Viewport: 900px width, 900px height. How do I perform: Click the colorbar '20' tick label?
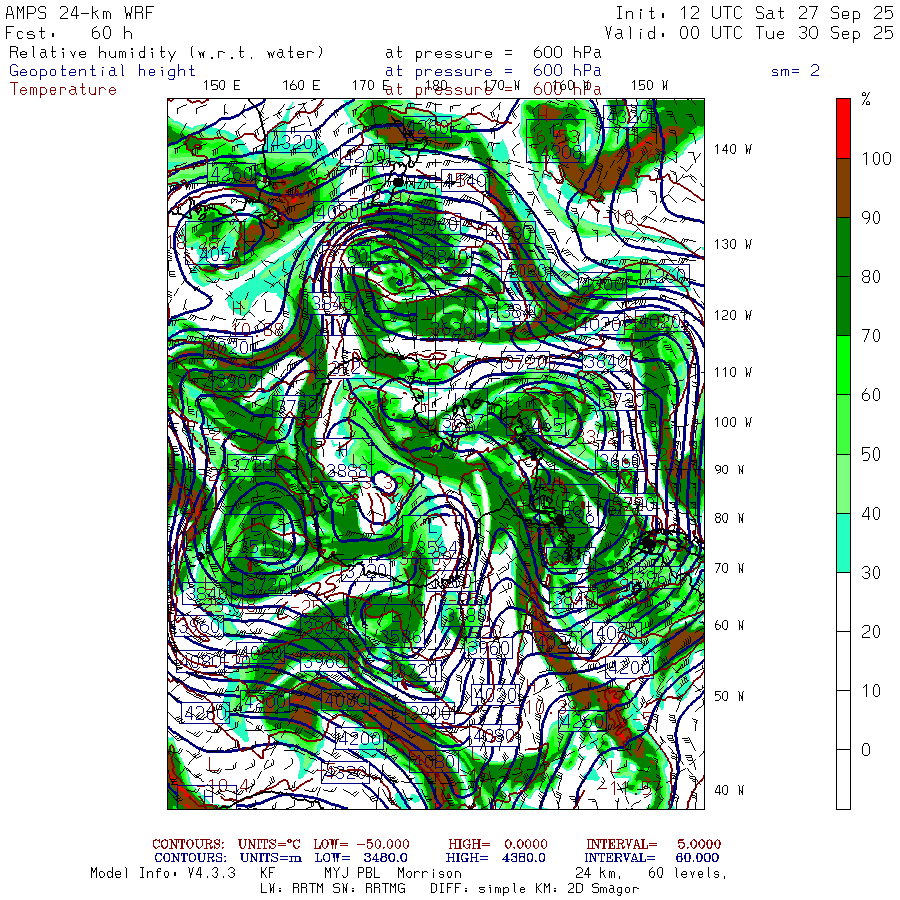(871, 632)
